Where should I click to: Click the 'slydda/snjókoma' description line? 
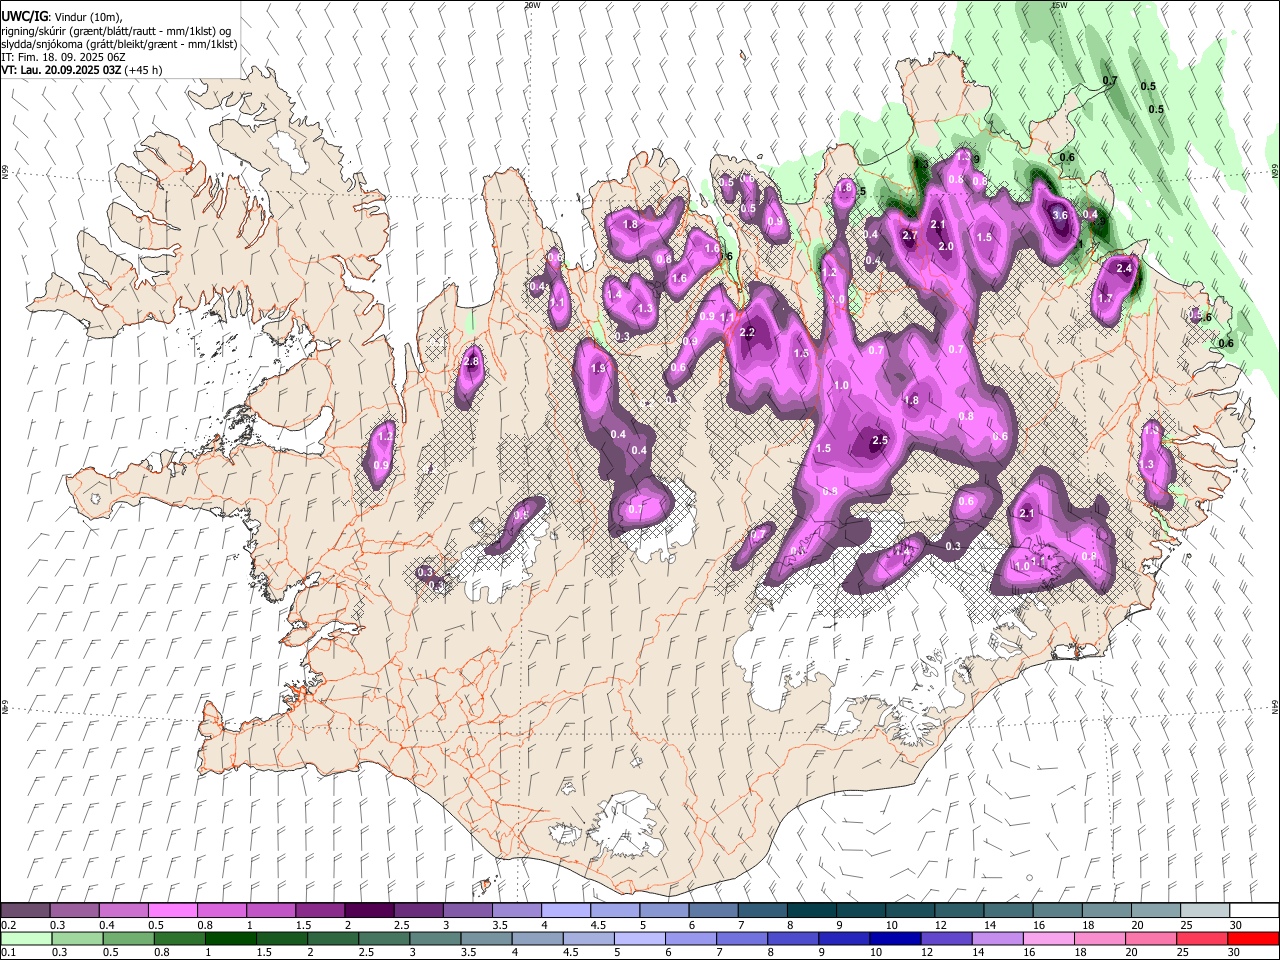(x=119, y=44)
